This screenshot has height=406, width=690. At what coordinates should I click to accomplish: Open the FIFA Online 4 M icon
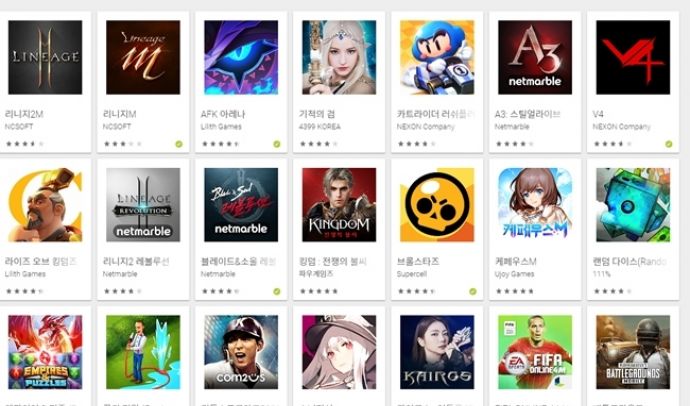tap(535, 352)
